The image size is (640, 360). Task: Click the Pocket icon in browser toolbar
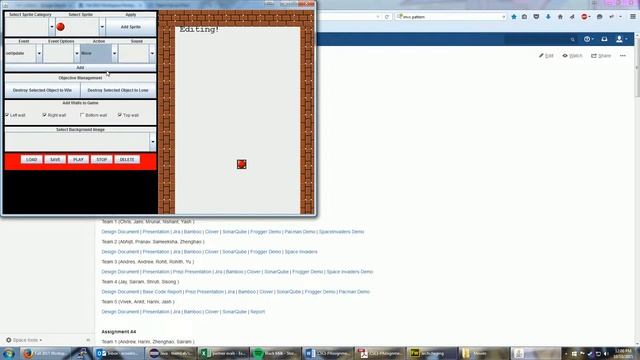[536, 17]
